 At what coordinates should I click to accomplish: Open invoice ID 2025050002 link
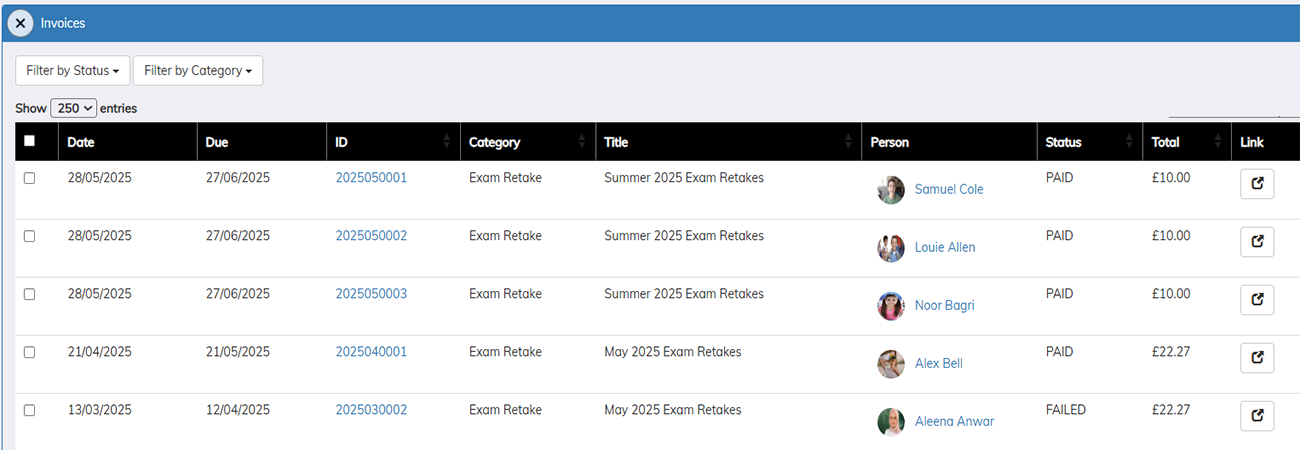pos(371,236)
